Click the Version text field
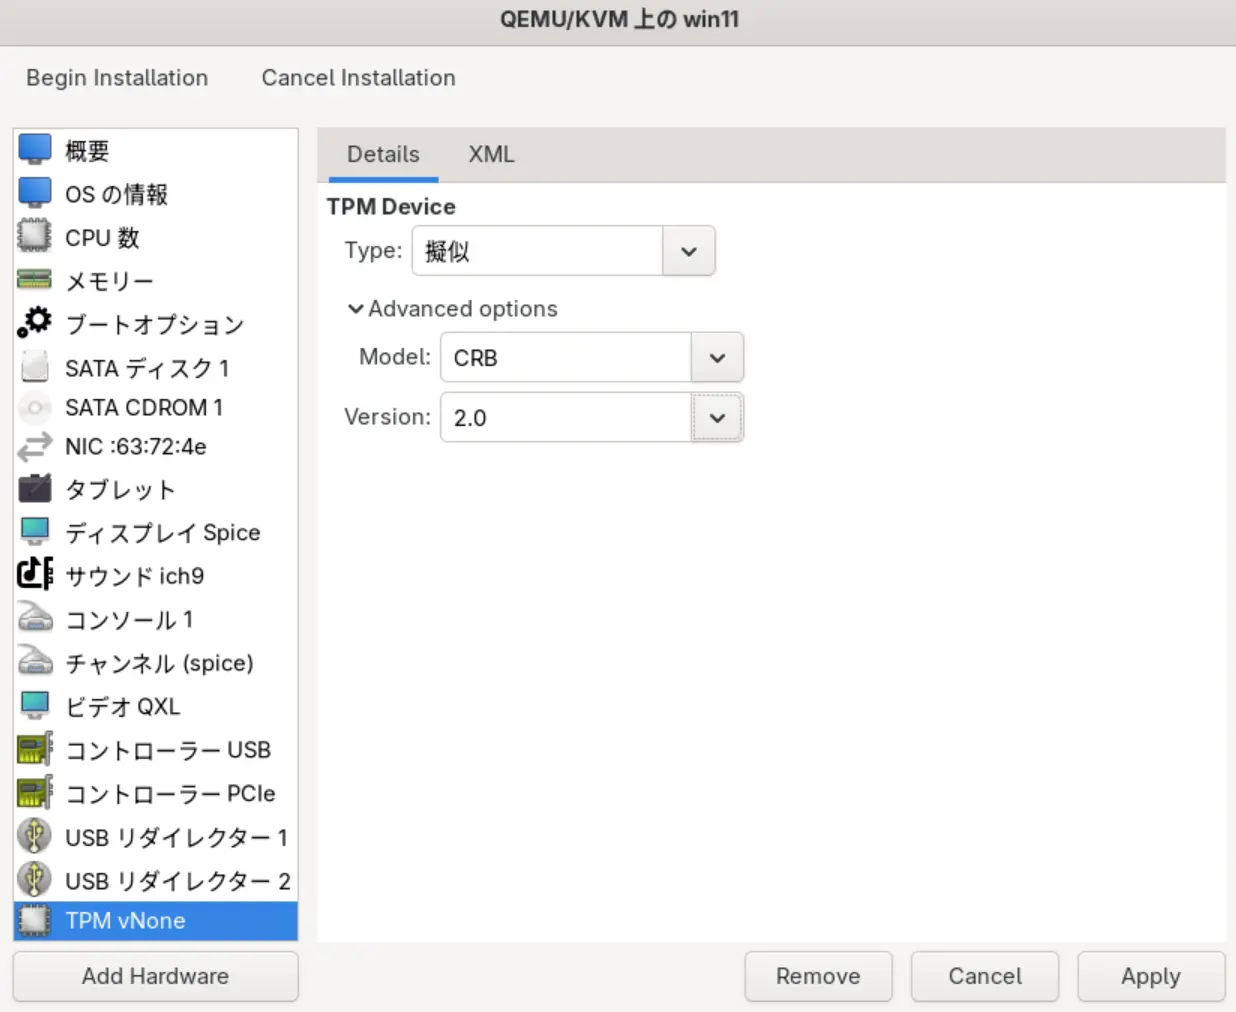The image size is (1236, 1012). (565, 418)
